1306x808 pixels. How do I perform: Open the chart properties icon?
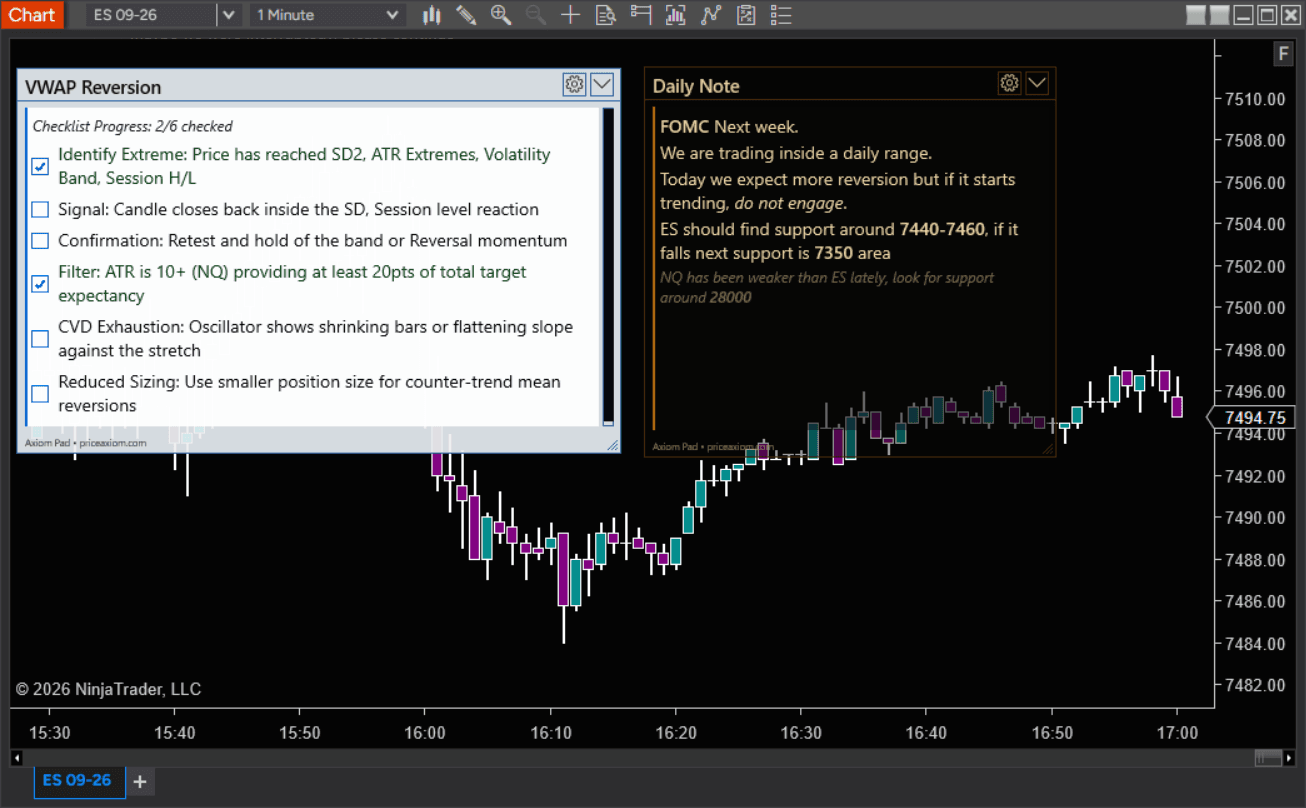(746, 15)
